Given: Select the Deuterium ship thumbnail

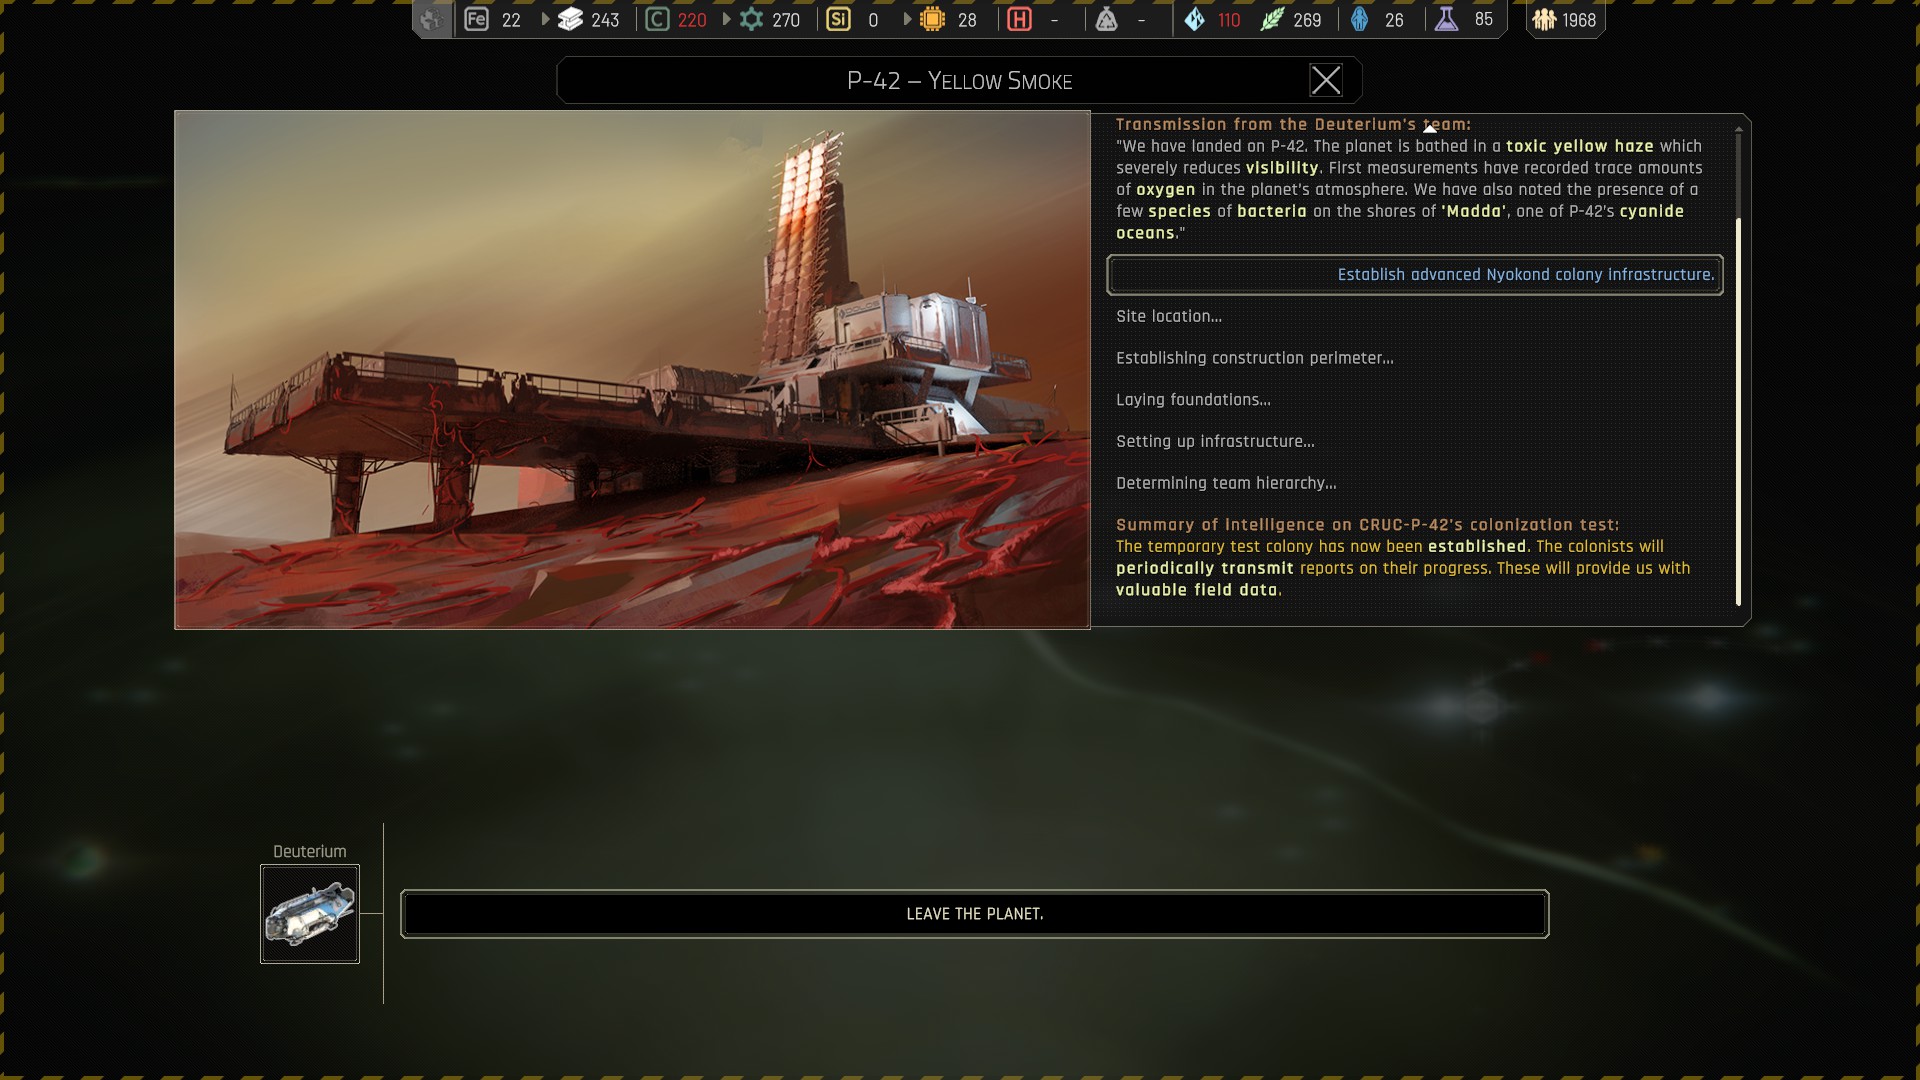Looking at the screenshot, I should click(x=310, y=914).
